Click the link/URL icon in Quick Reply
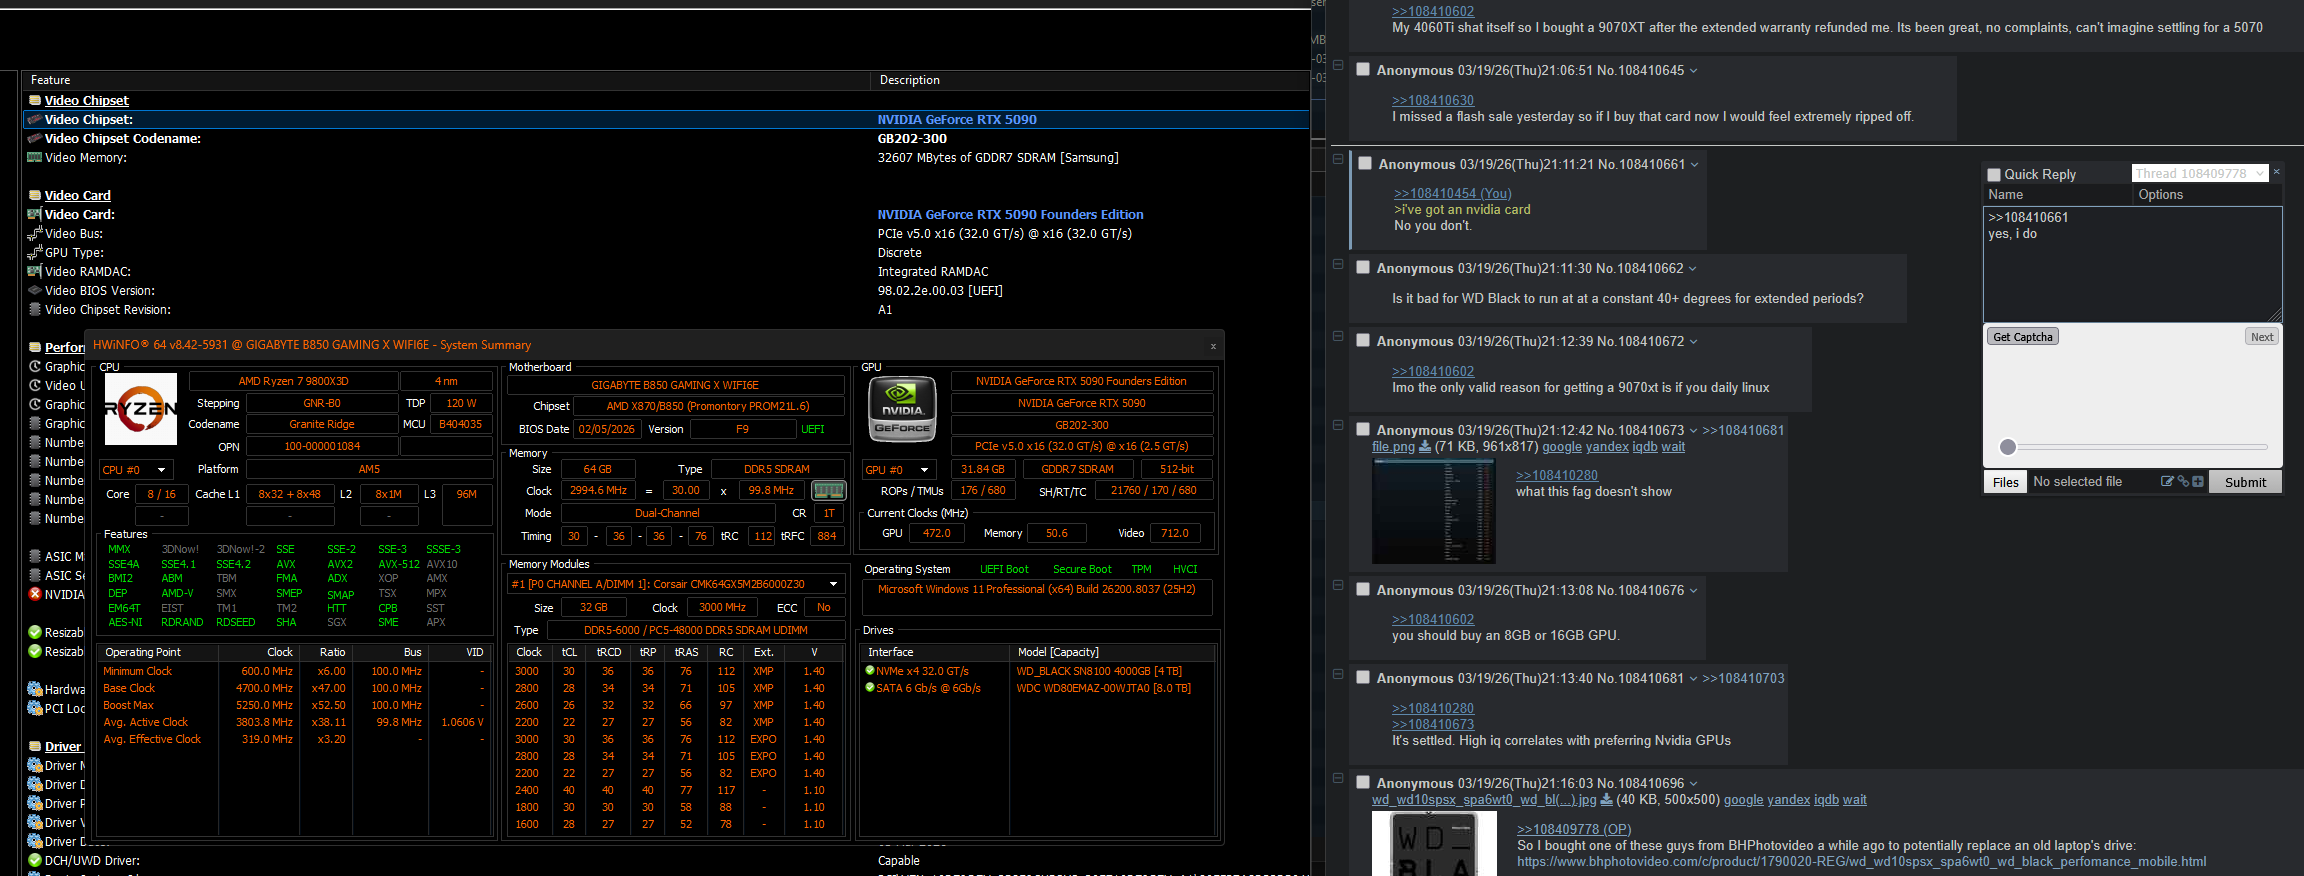Image resolution: width=2304 pixels, height=876 pixels. pyautogui.click(x=2183, y=481)
